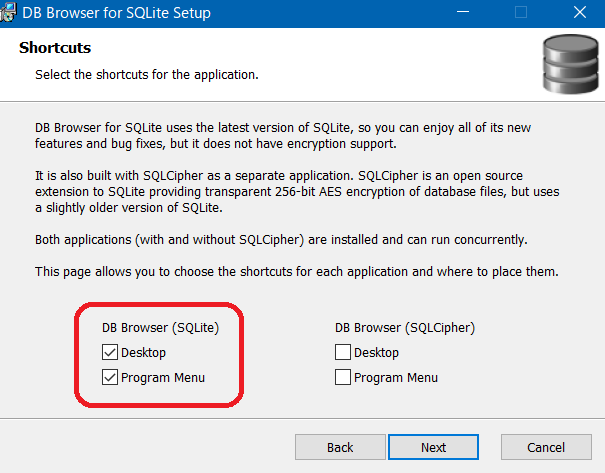Click the 'DB Browser for SQLite Setup' title
Screen dimensions: 605x473
pos(117,13)
